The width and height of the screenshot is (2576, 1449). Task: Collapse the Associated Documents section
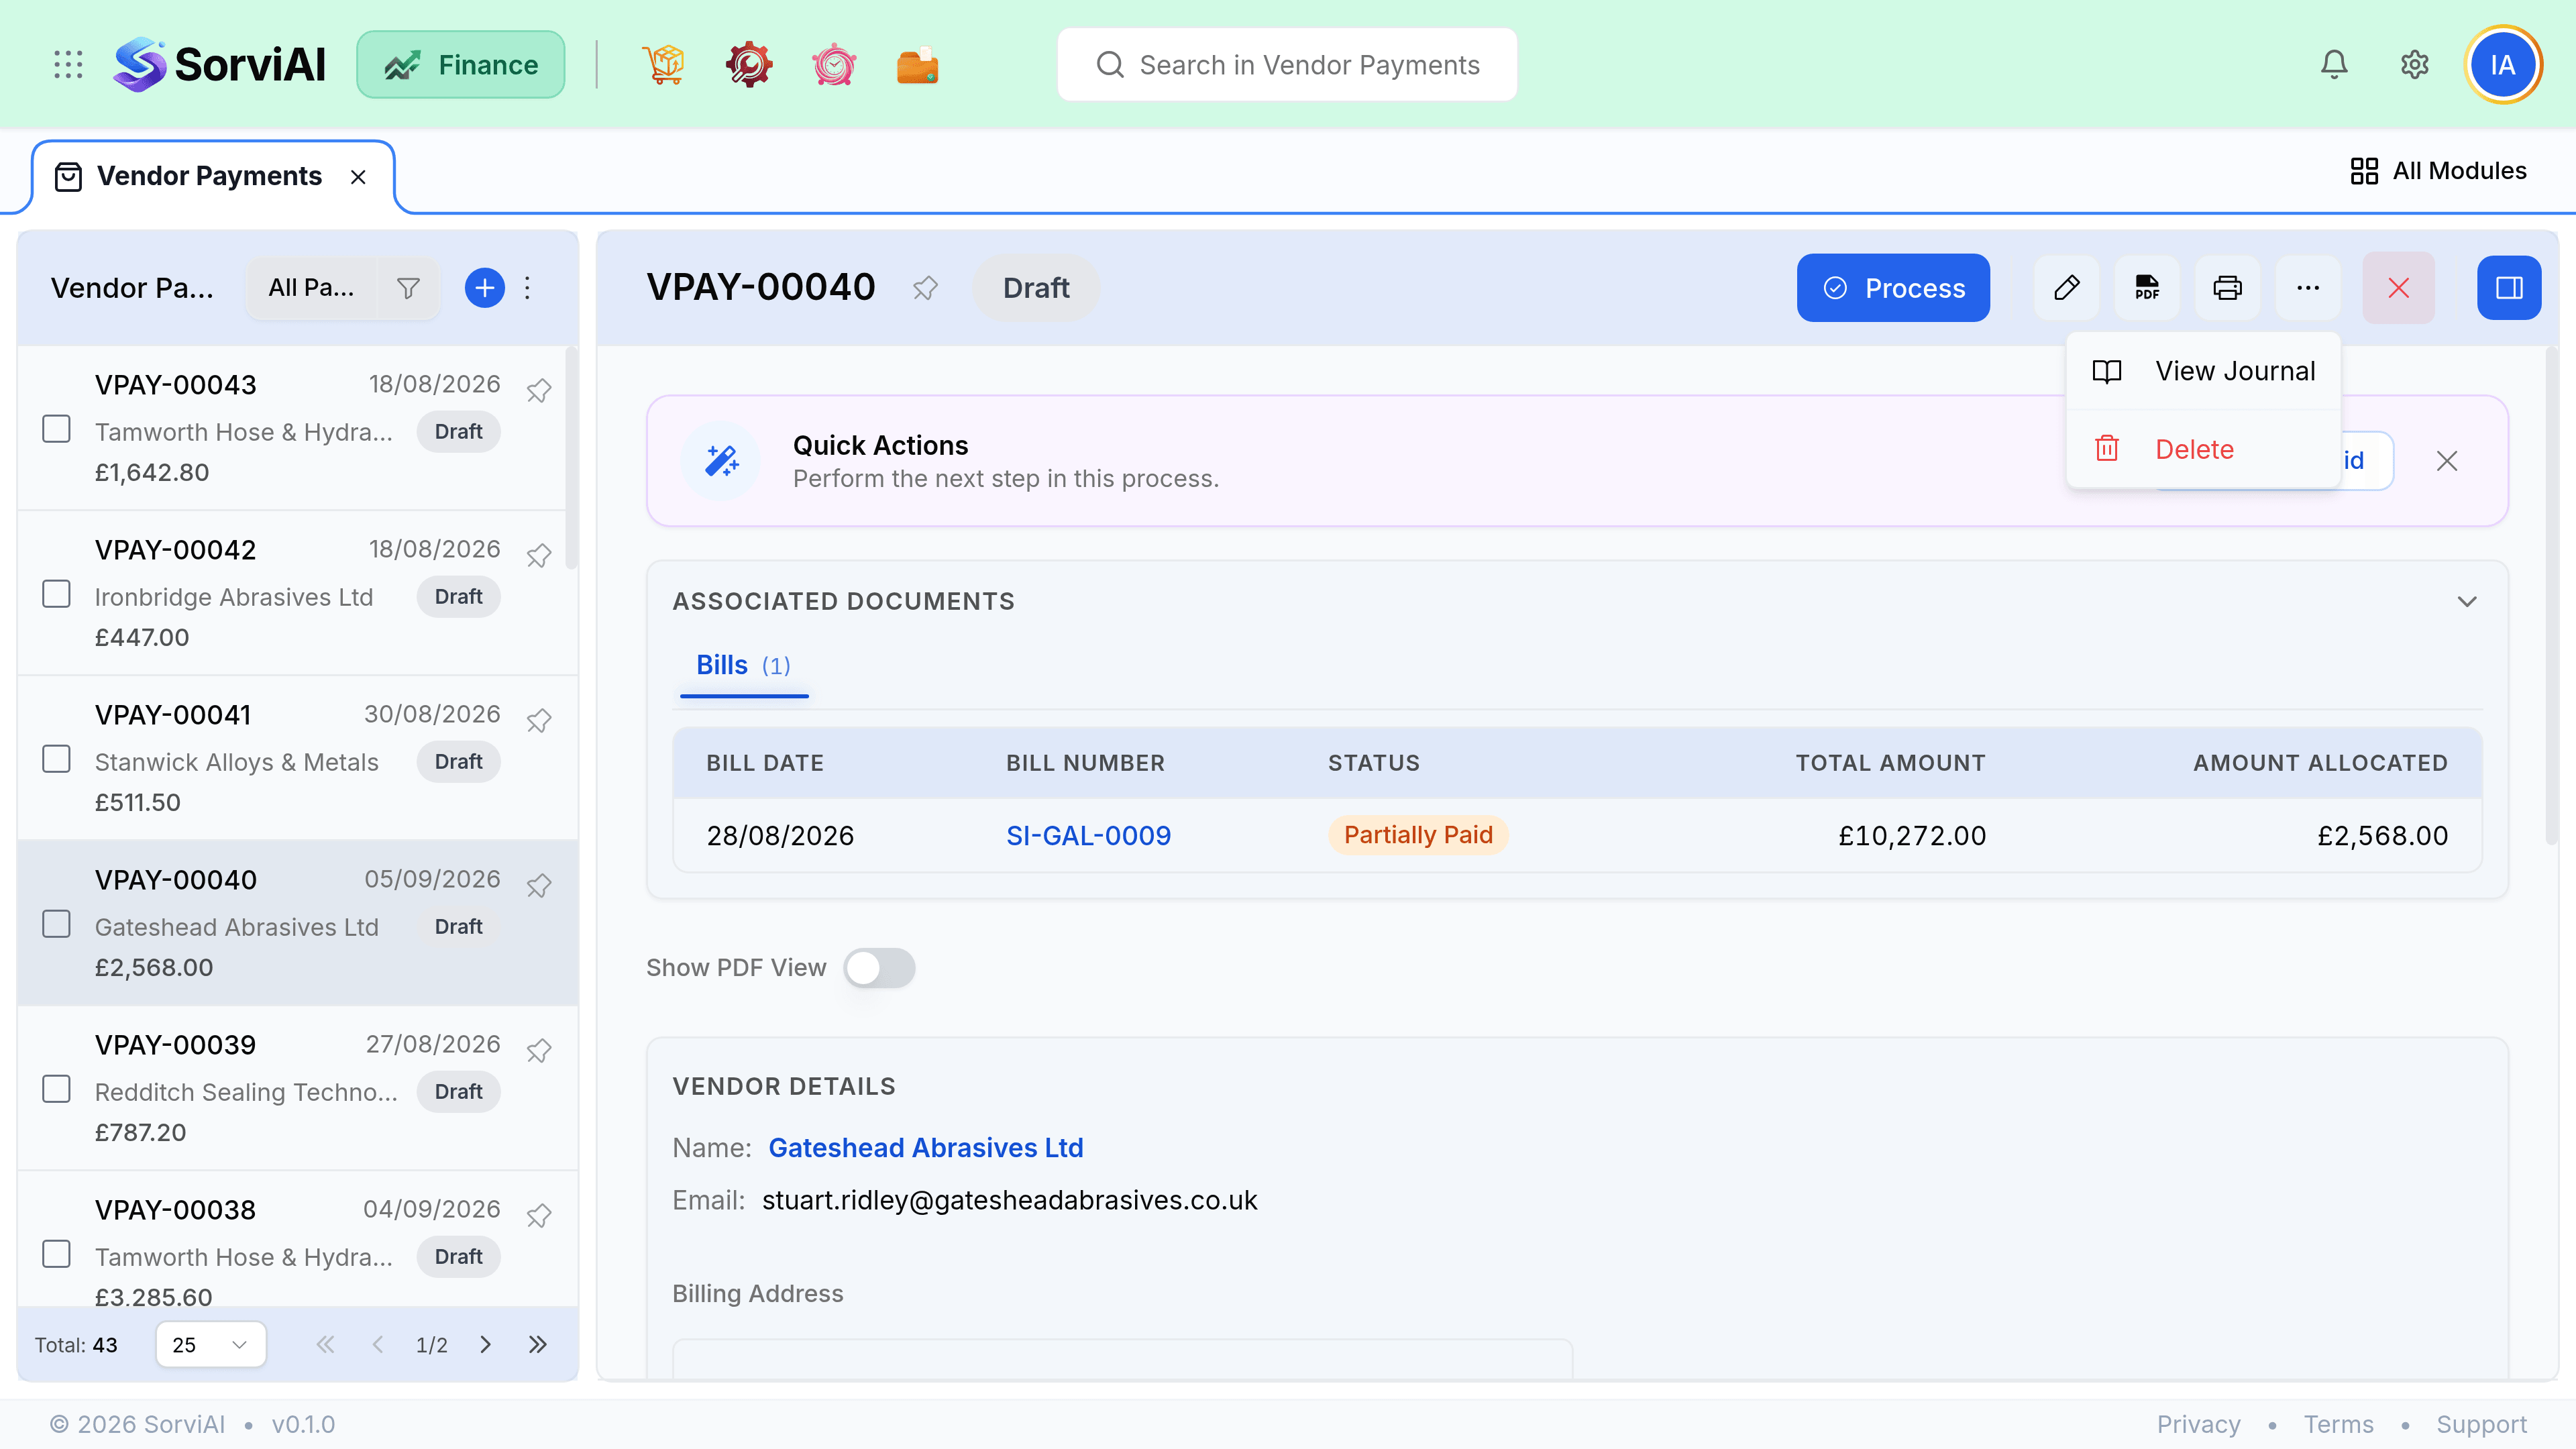tap(2467, 601)
